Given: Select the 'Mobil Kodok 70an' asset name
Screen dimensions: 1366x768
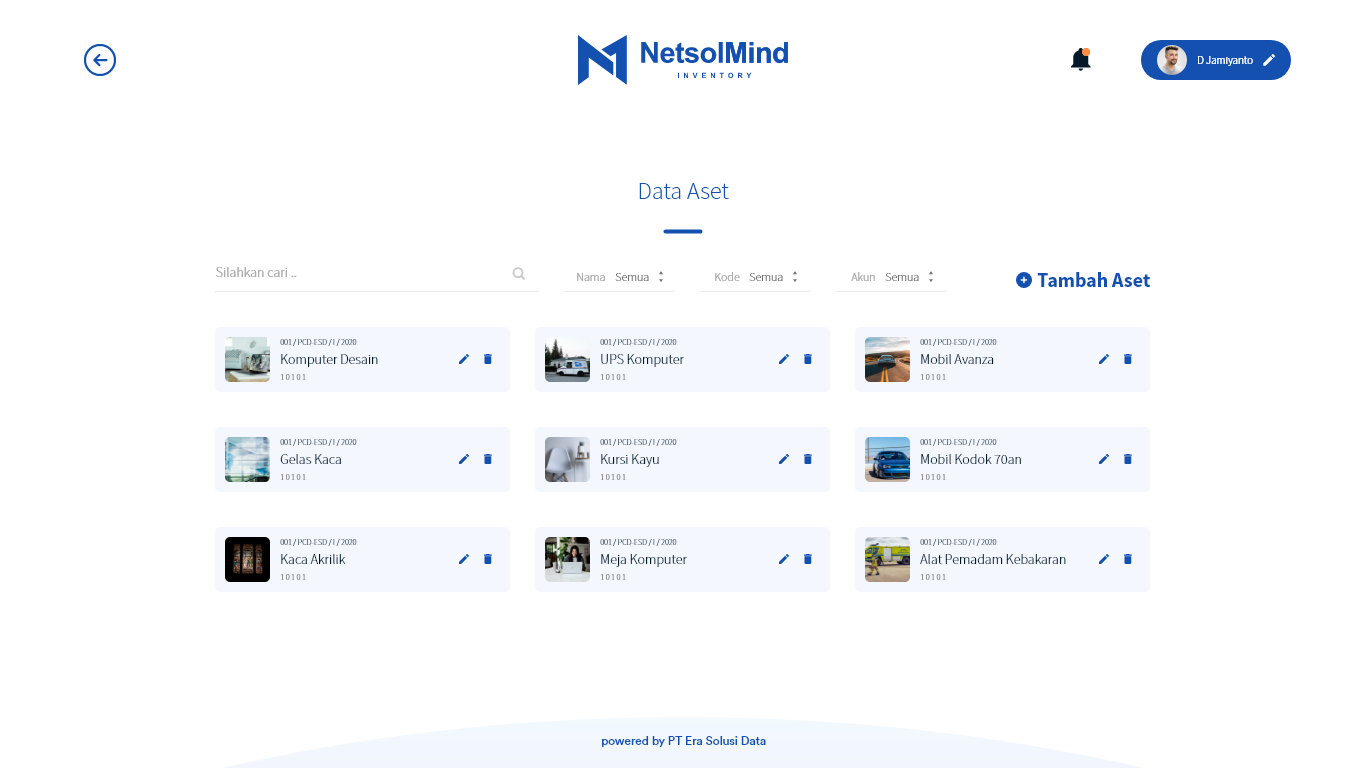Looking at the screenshot, I should (x=971, y=459).
